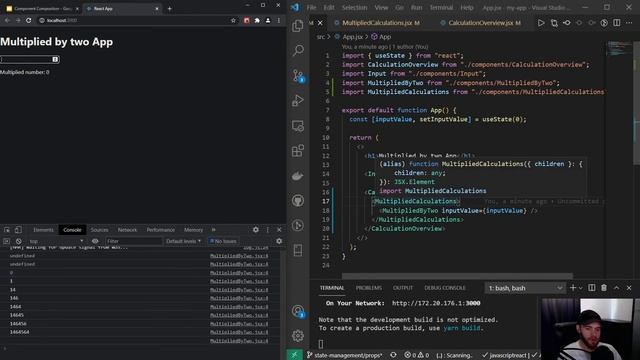Open Chrome extensions puzzle icon
640x360 pixels.
[257, 20]
